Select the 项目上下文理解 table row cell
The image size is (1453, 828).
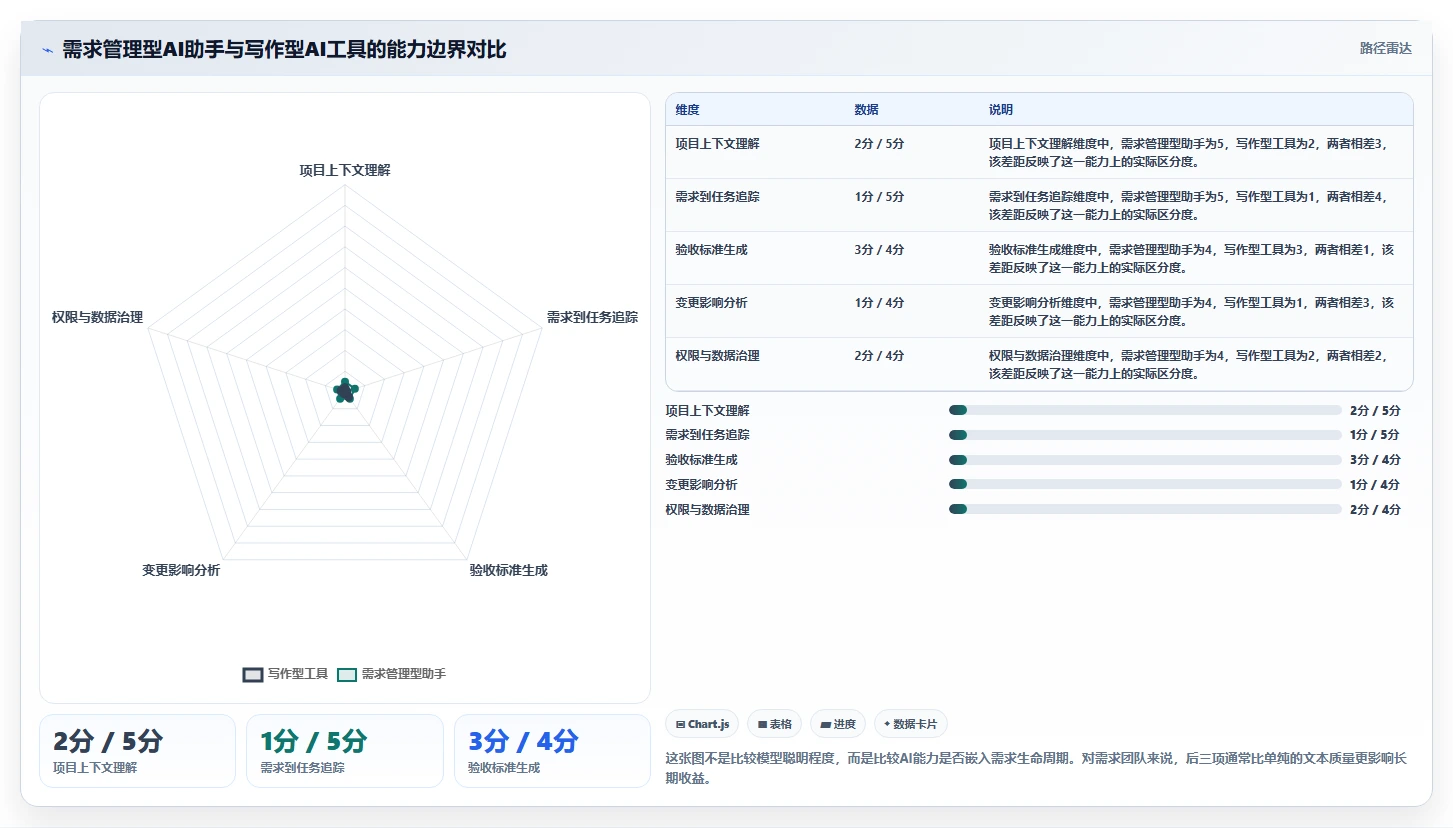pyautogui.click(x=718, y=144)
